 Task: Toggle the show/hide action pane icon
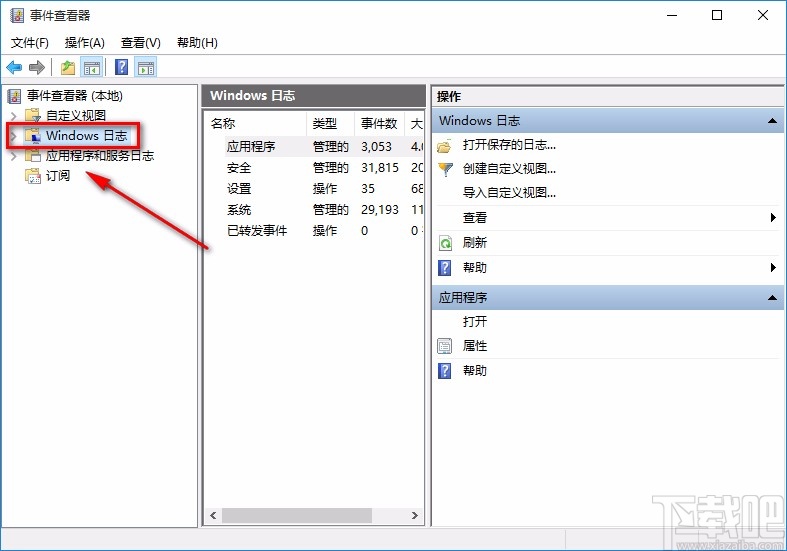[x=146, y=67]
